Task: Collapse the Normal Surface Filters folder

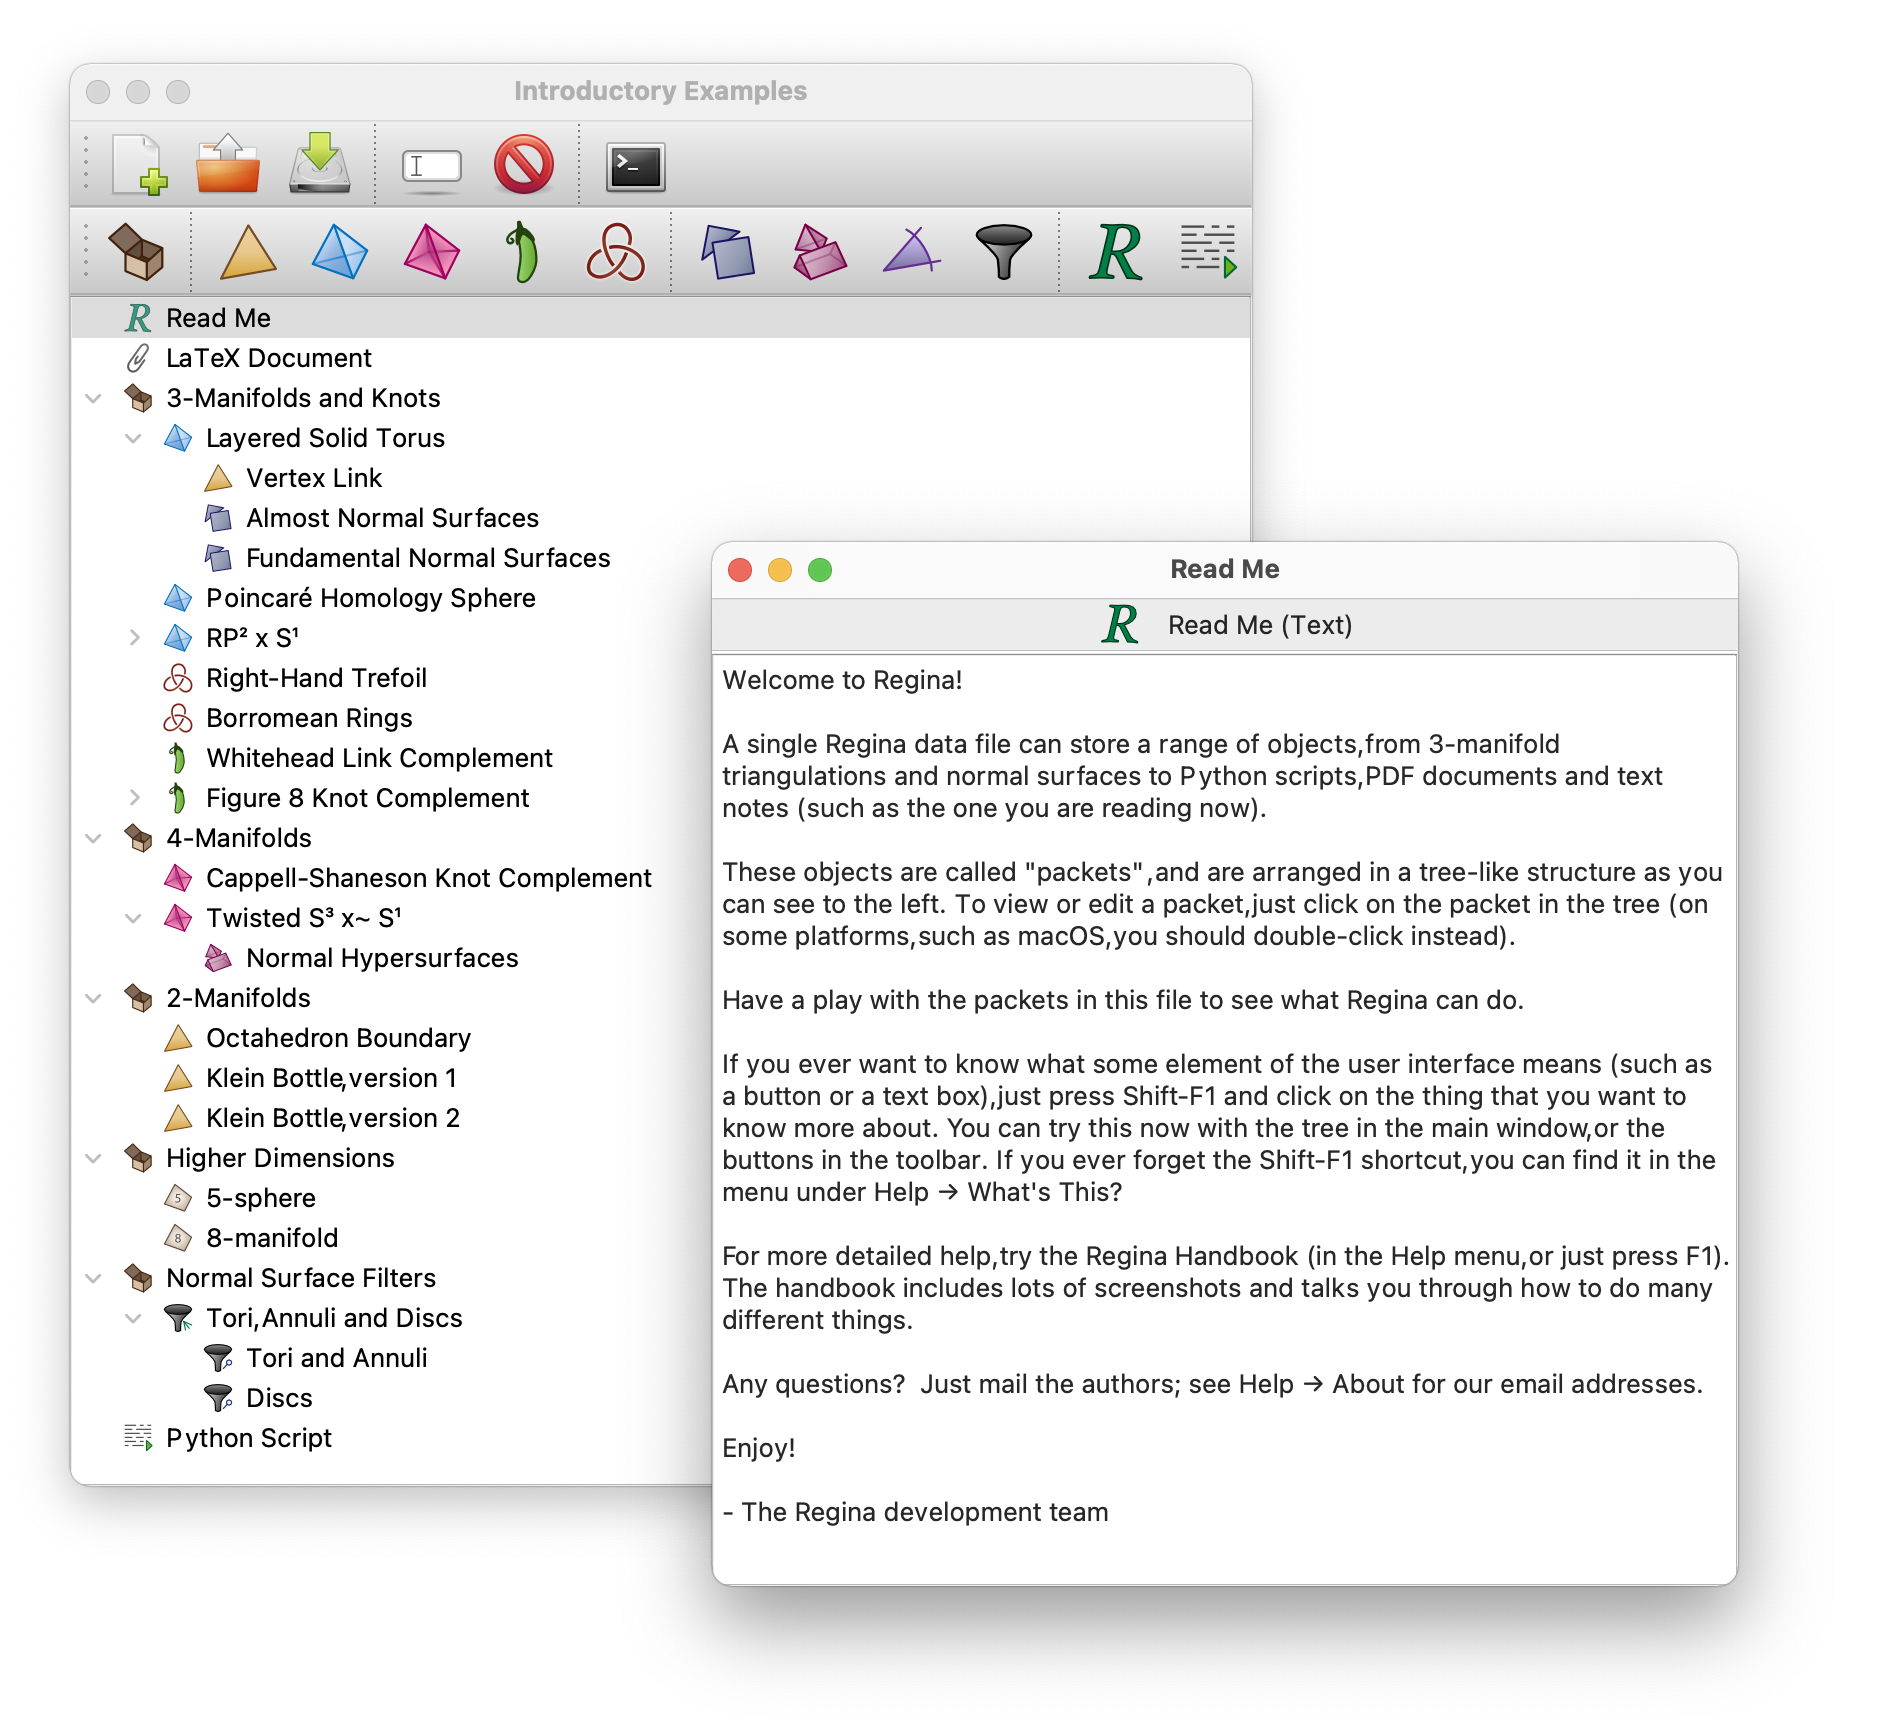Action: 94,1278
